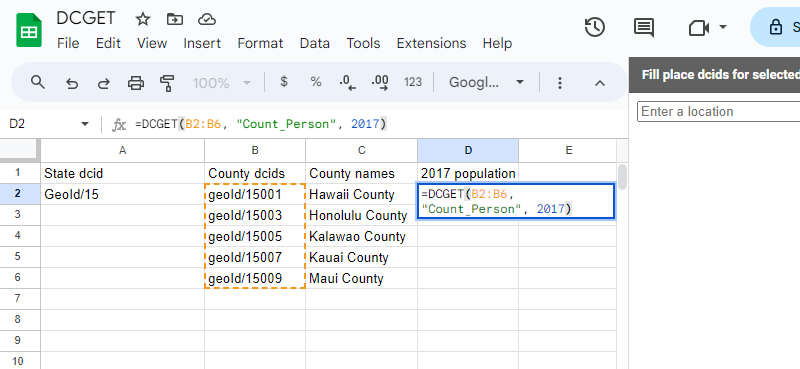Redo the last action
This screenshot has height=369, width=800.
pos(104,83)
